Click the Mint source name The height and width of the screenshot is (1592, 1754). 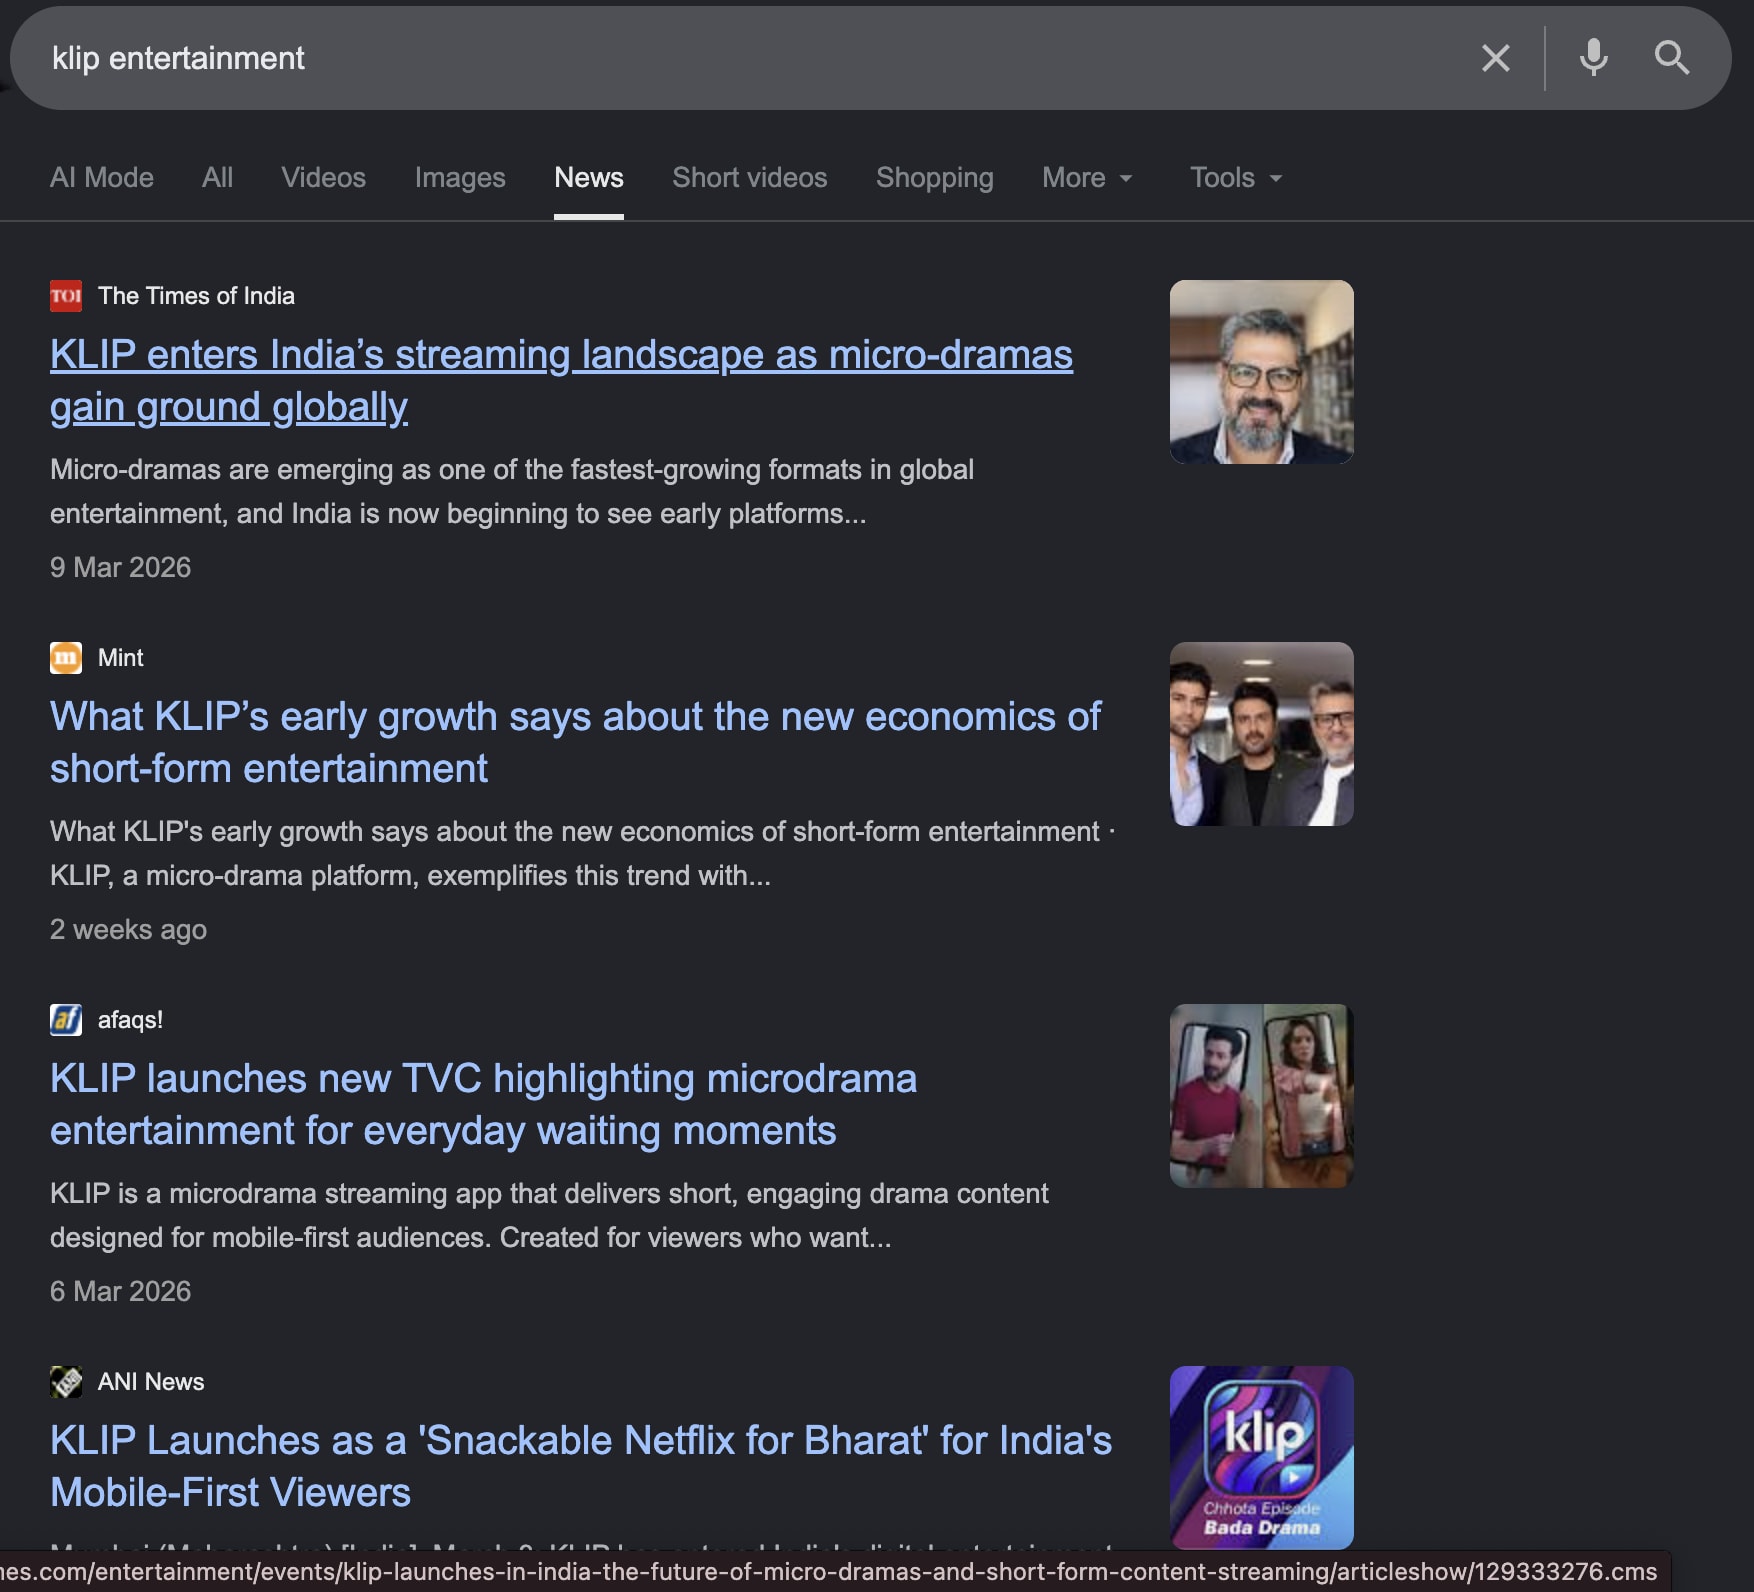click(x=121, y=658)
